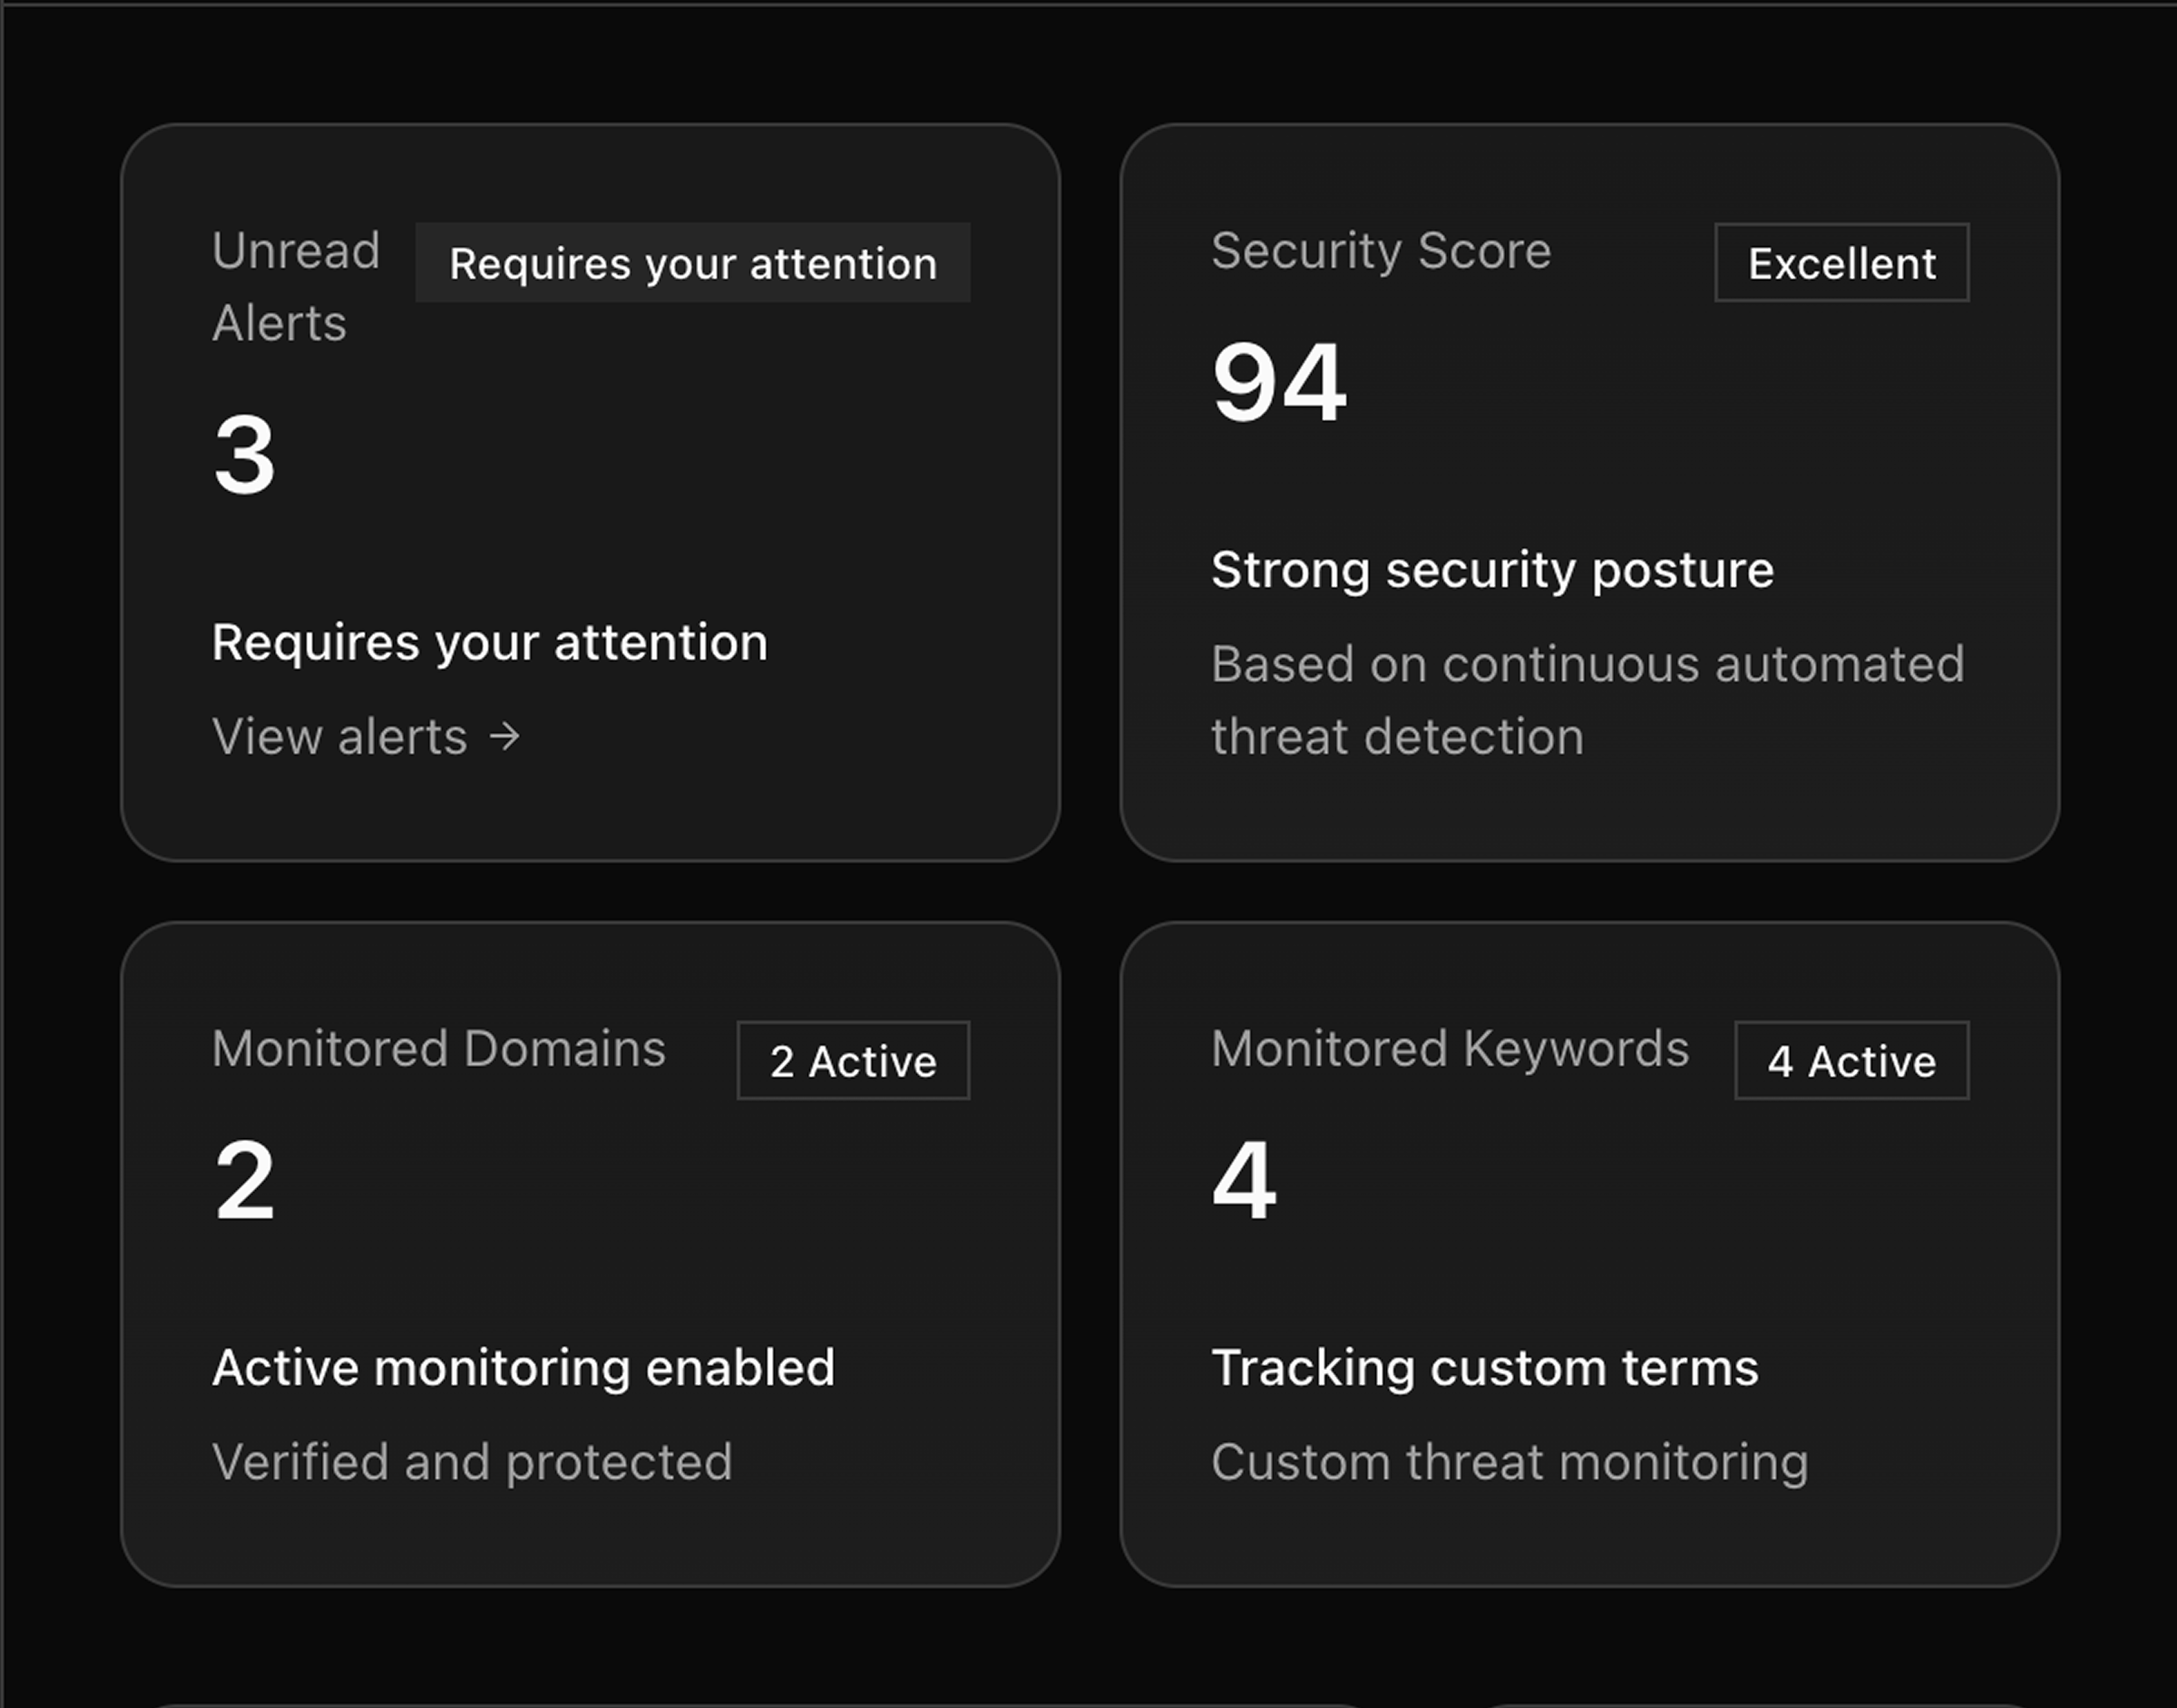Click the Requires your attention badge
Image resolution: width=2177 pixels, height=1708 pixels.
coord(692,263)
